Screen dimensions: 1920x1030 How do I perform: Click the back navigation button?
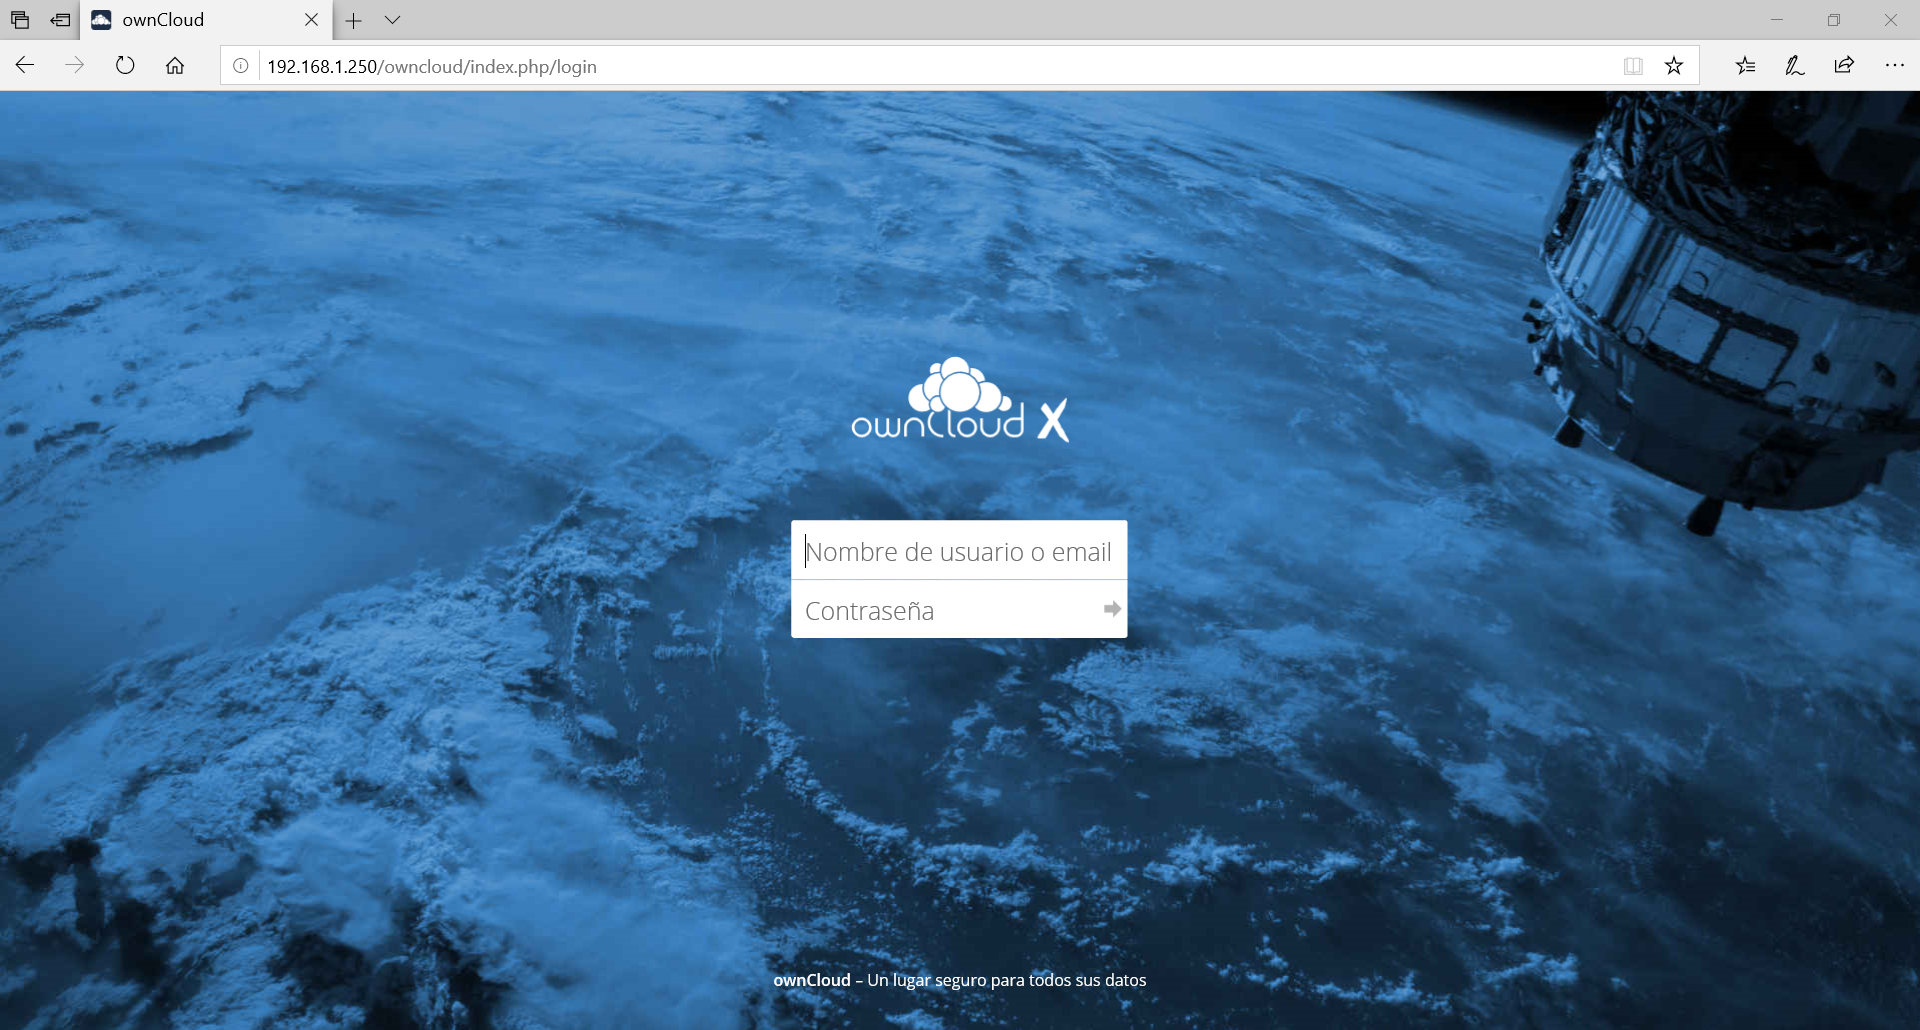(x=24, y=65)
